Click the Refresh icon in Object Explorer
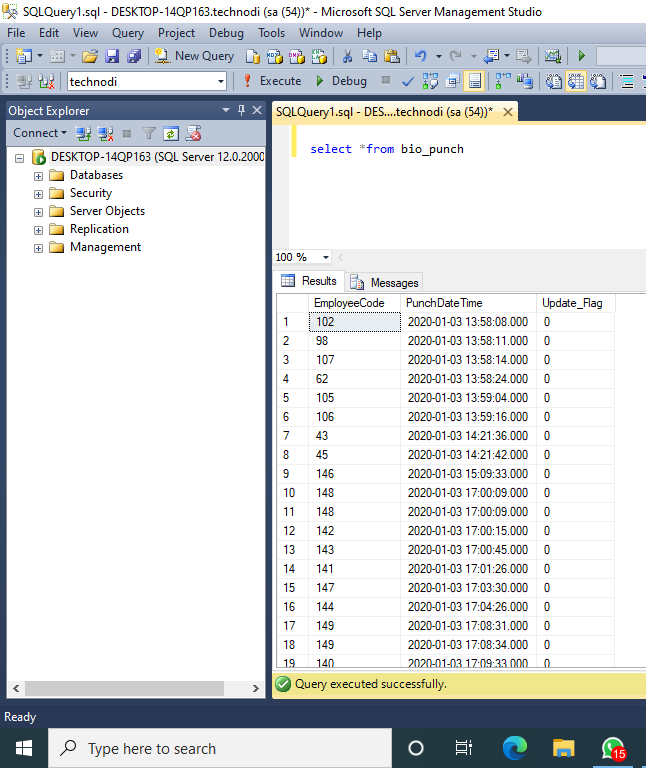 pos(170,133)
